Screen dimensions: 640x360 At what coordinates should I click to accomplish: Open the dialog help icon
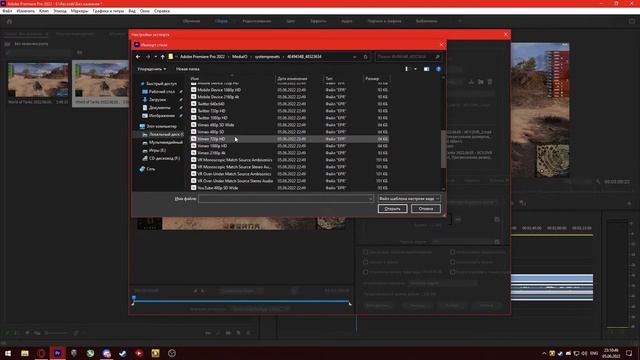tap(438, 69)
